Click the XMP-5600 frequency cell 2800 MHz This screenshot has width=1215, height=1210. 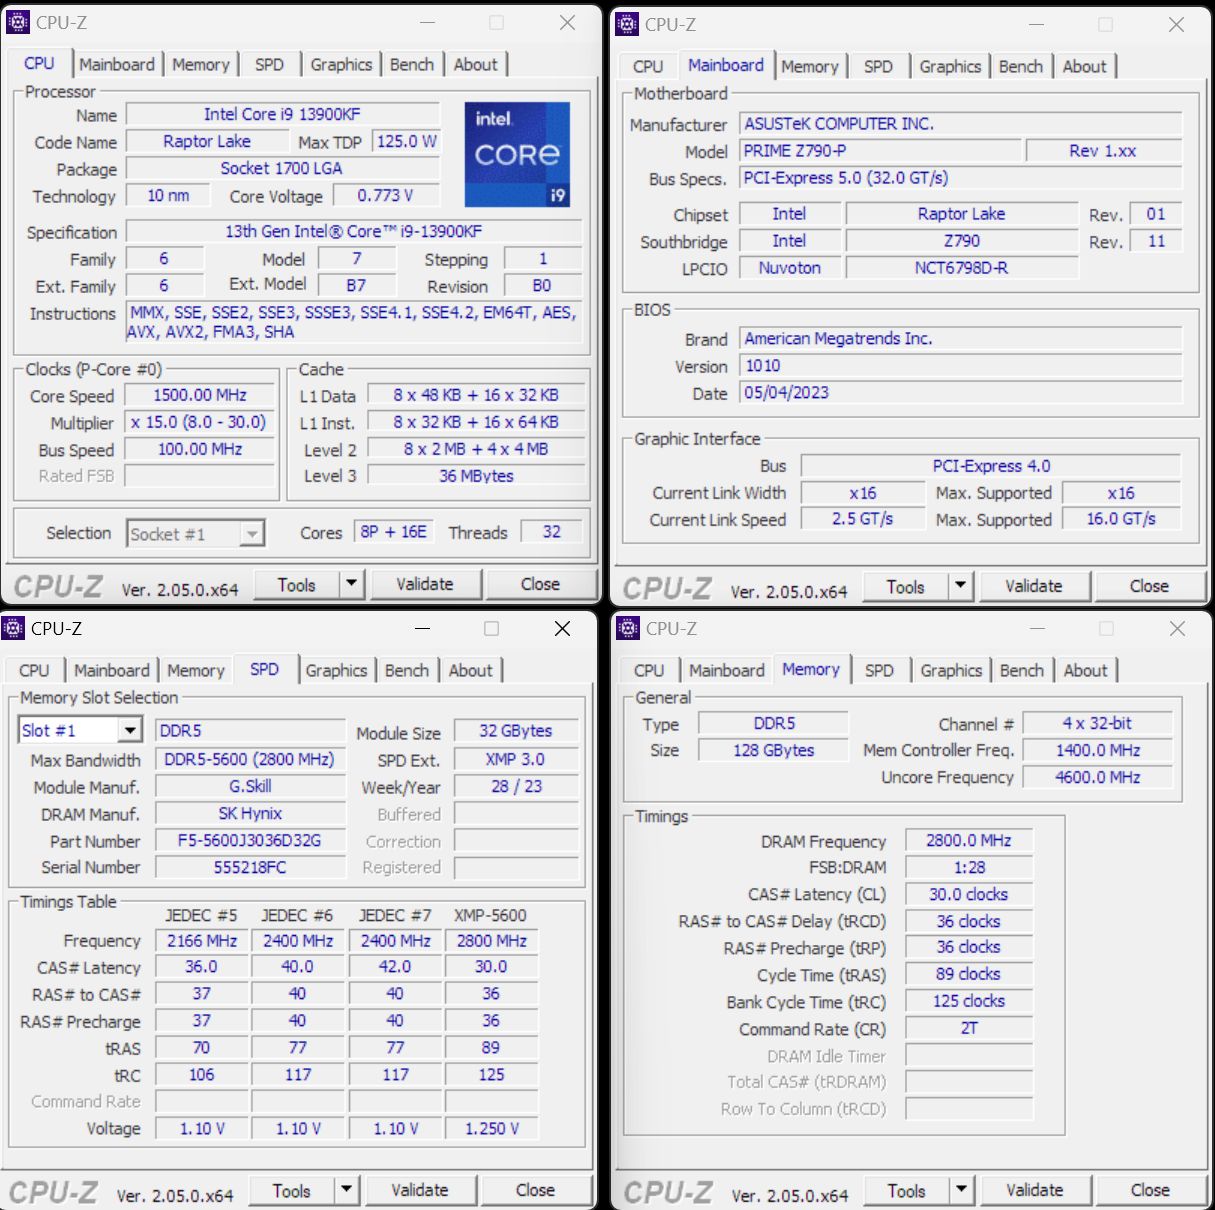coord(492,941)
